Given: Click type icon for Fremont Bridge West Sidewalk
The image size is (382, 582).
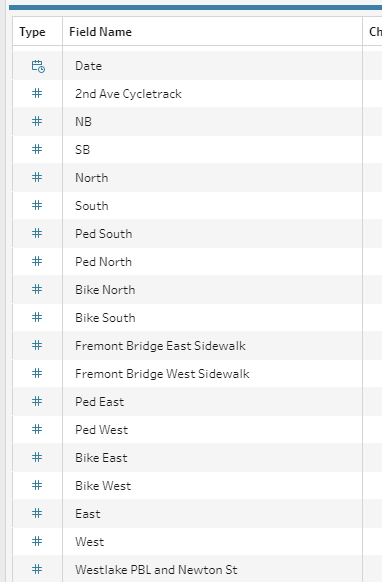Looking at the screenshot, I should (37, 373).
